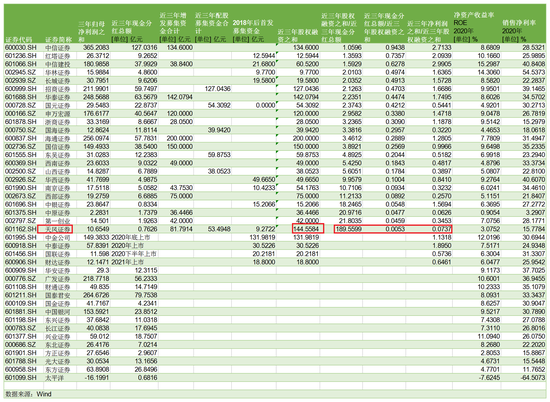Select the 红塔证券 name cell
This screenshot has height=402, width=550.
(58, 56)
